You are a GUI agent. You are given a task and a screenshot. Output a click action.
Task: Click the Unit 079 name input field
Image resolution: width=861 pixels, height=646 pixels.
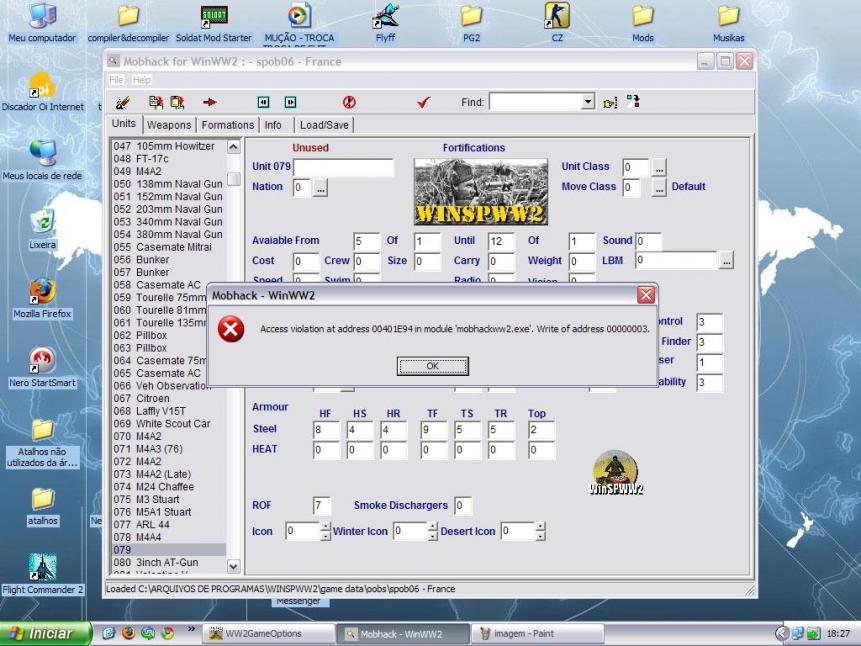[343, 167]
